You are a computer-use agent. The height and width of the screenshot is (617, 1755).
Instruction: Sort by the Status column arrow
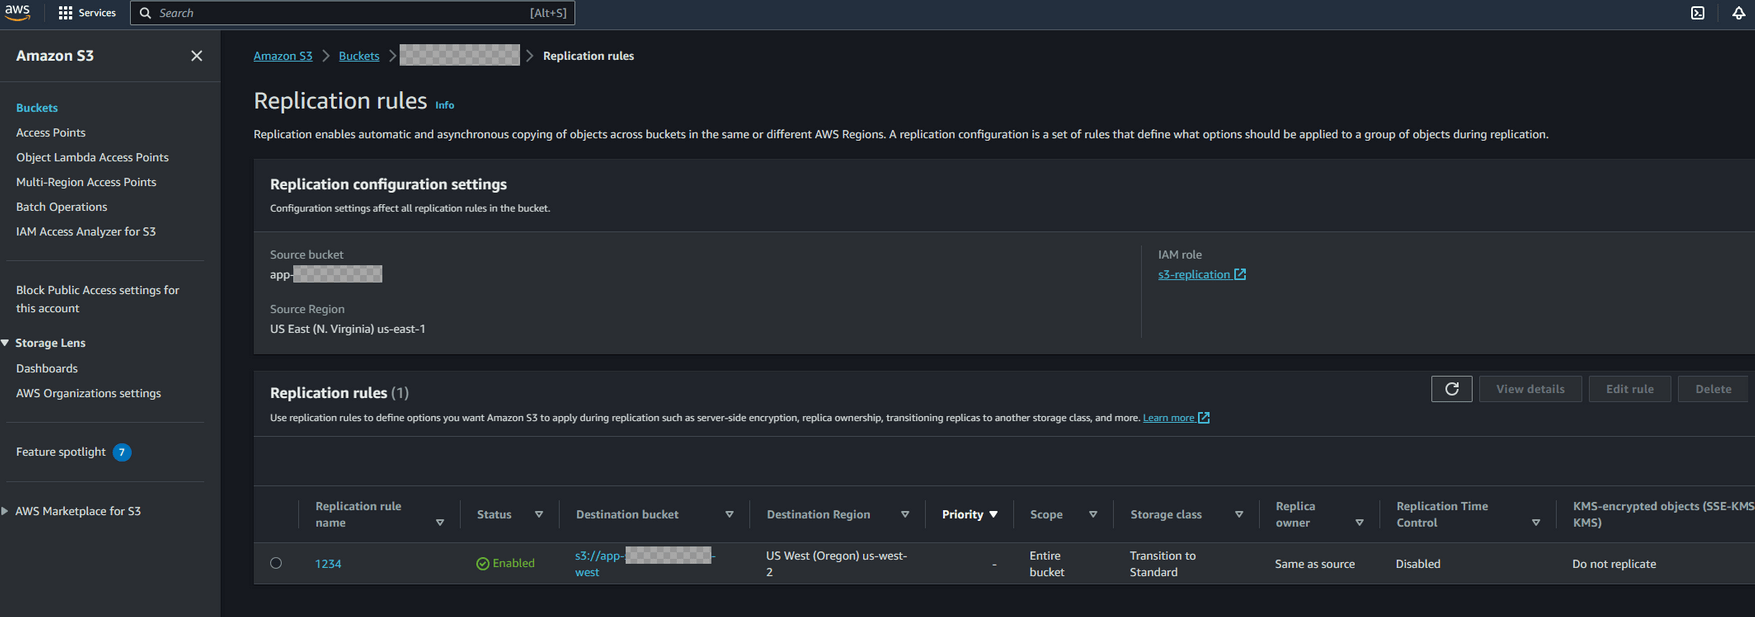539,515
